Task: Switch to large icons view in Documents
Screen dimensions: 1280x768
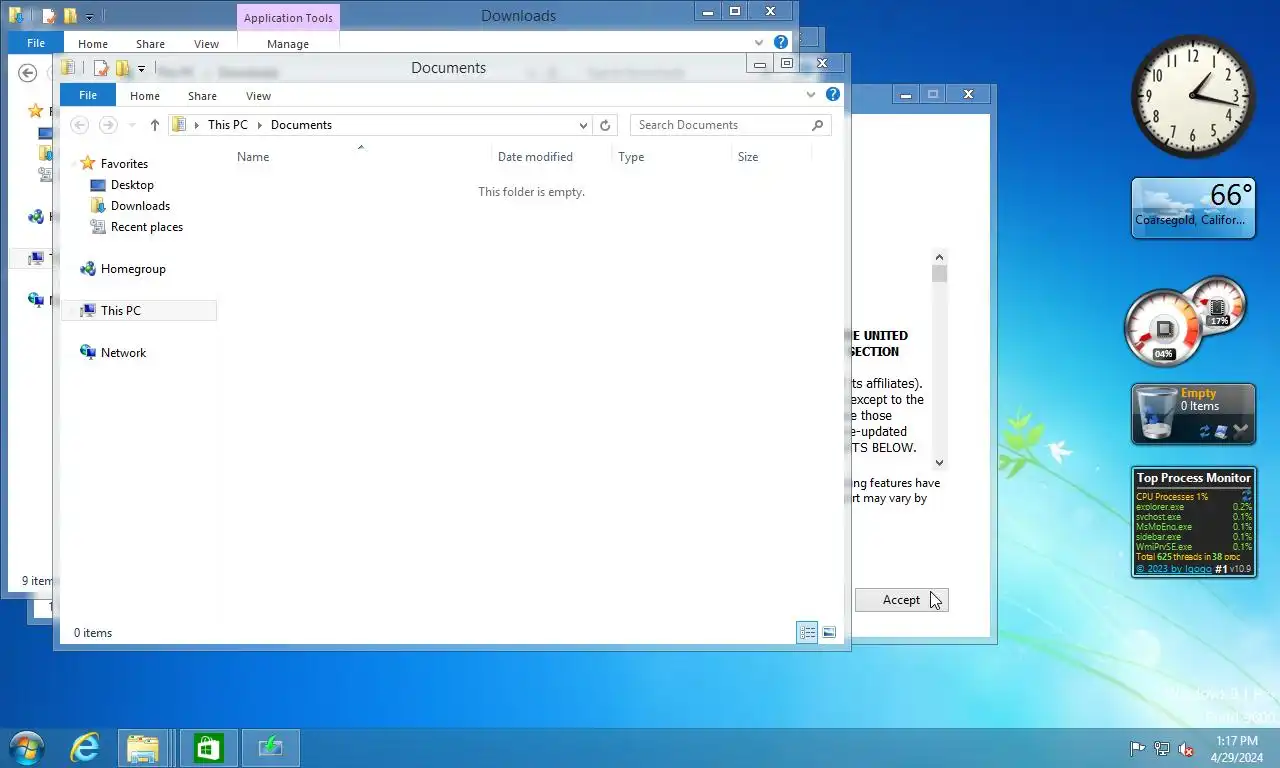Action: (x=829, y=632)
